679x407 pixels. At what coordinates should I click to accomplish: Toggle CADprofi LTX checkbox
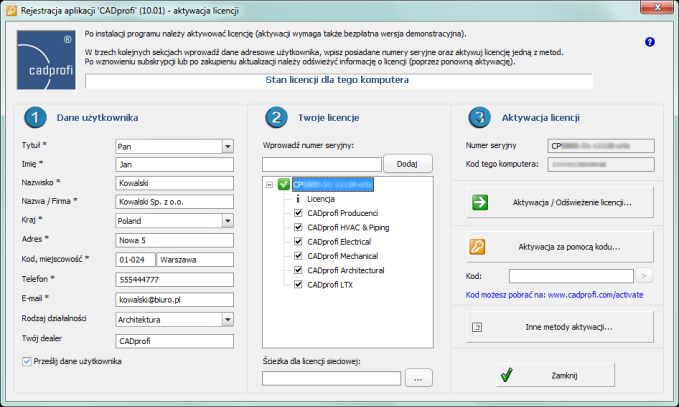(x=298, y=284)
